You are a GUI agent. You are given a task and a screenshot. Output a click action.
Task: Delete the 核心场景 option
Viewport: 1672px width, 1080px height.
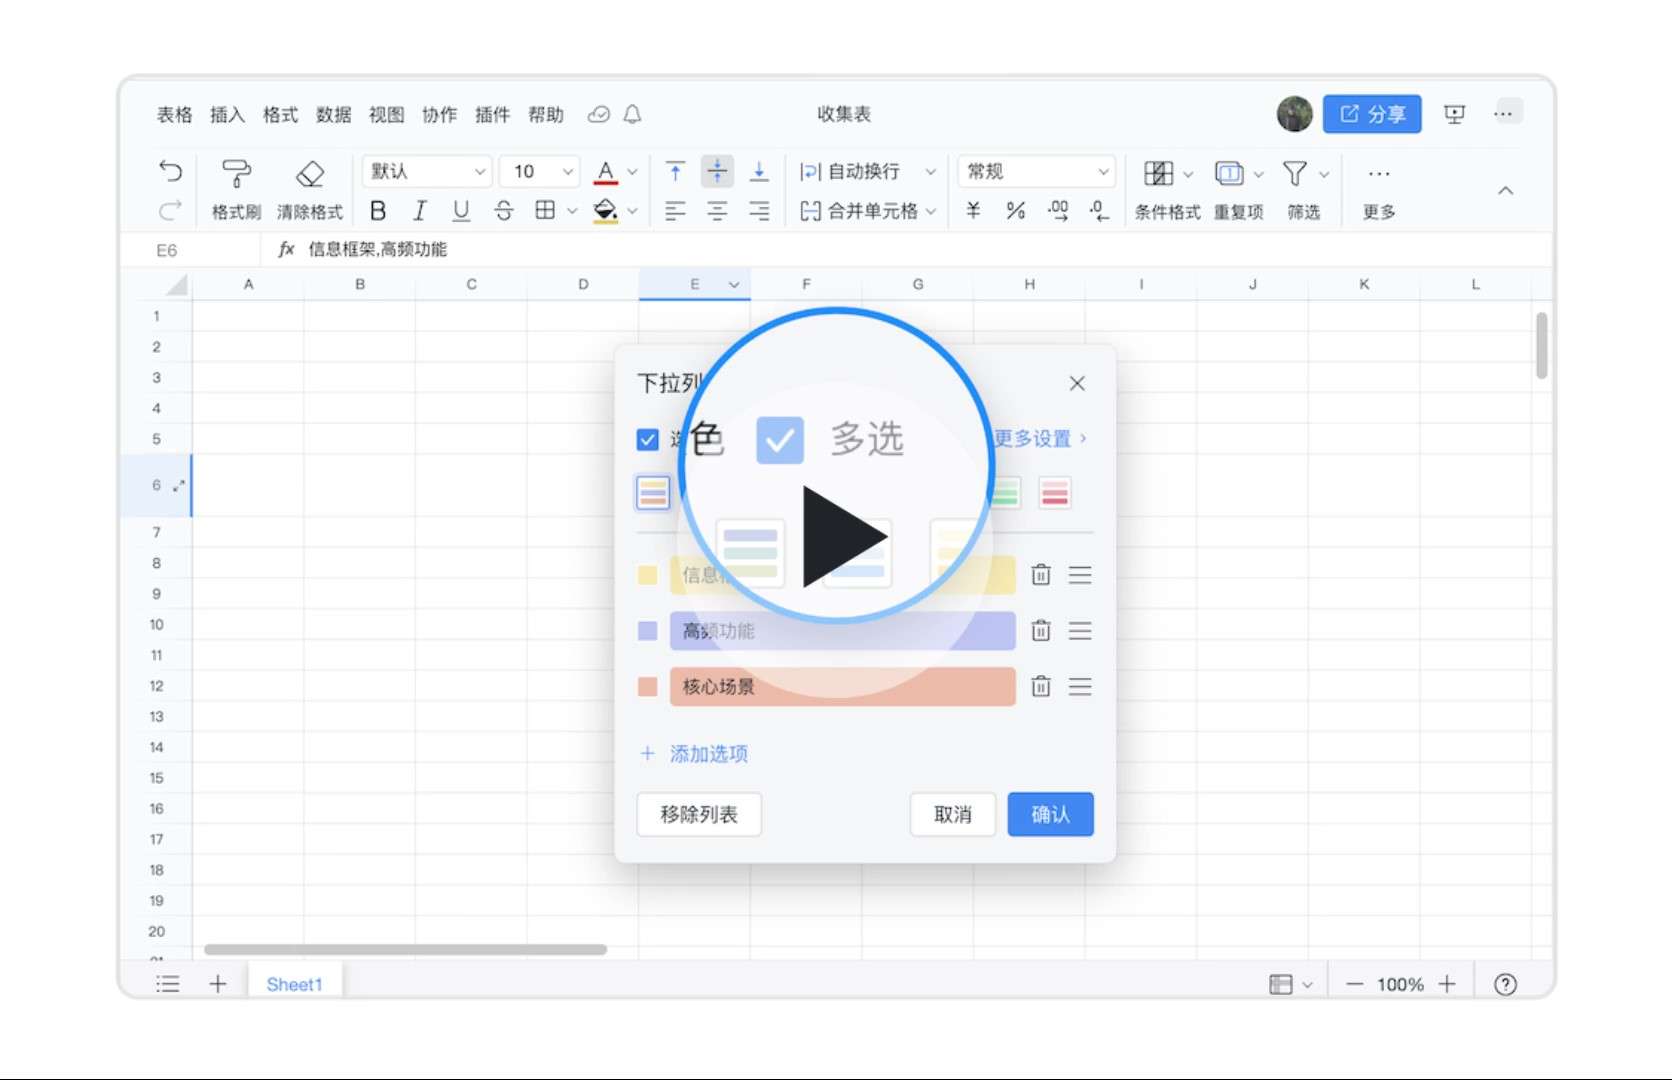point(1041,687)
